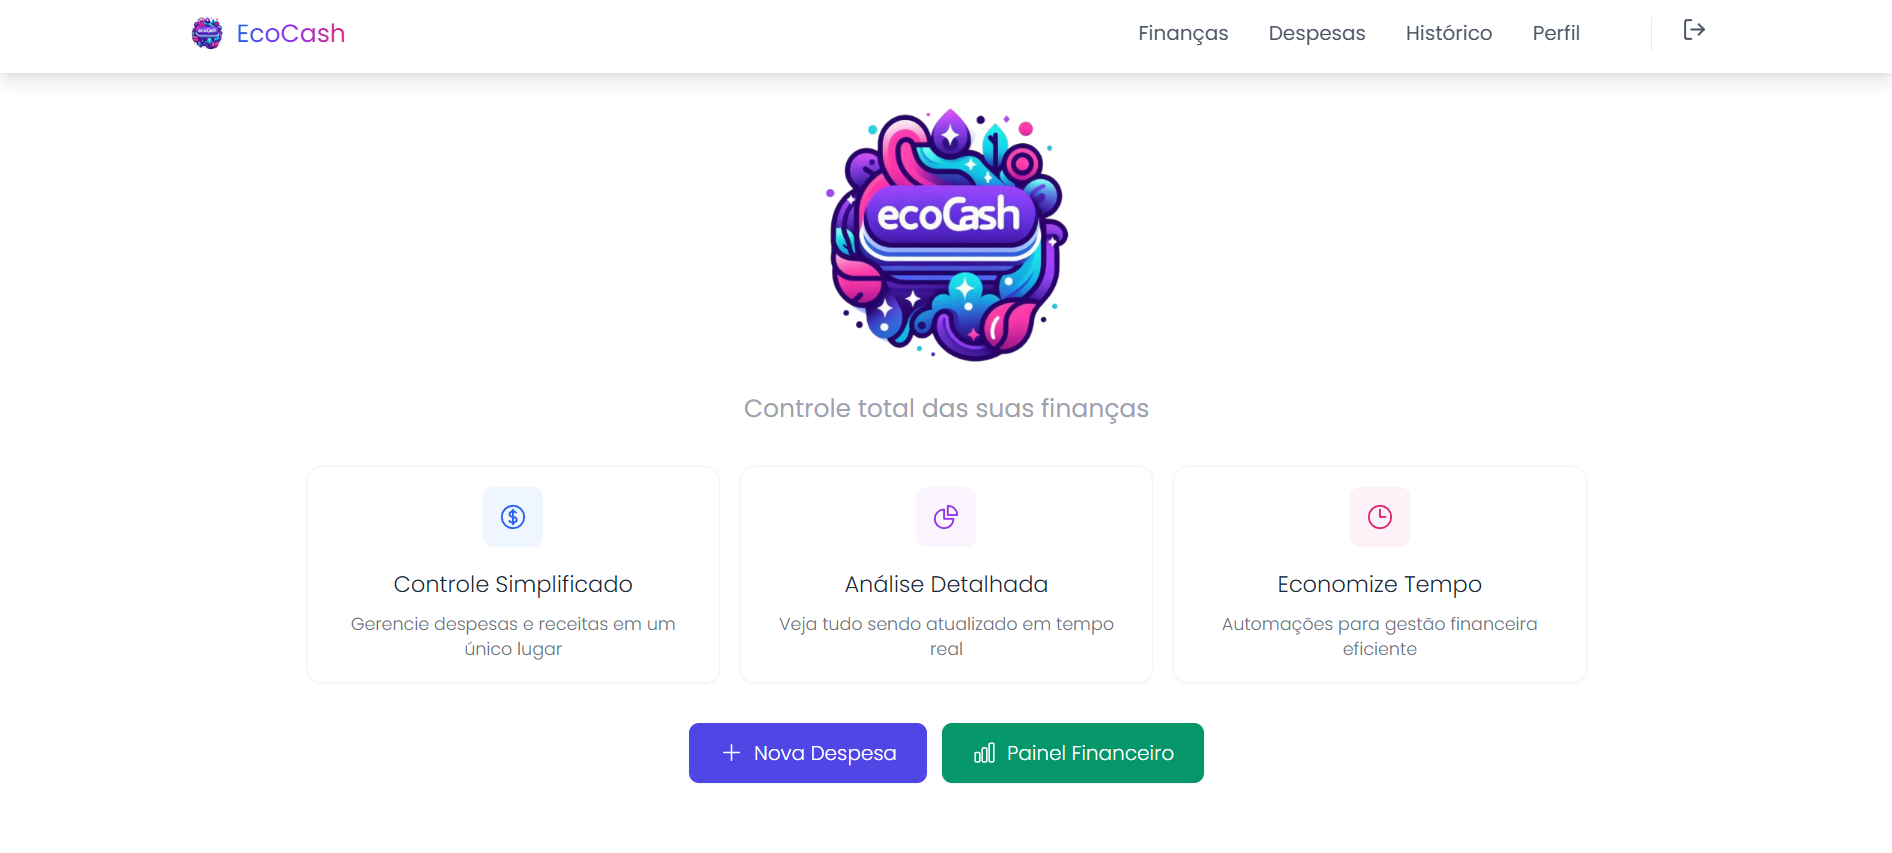Click the tagline Controle total das suas finanças
The image size is (1892, 853).
(946, 408)
